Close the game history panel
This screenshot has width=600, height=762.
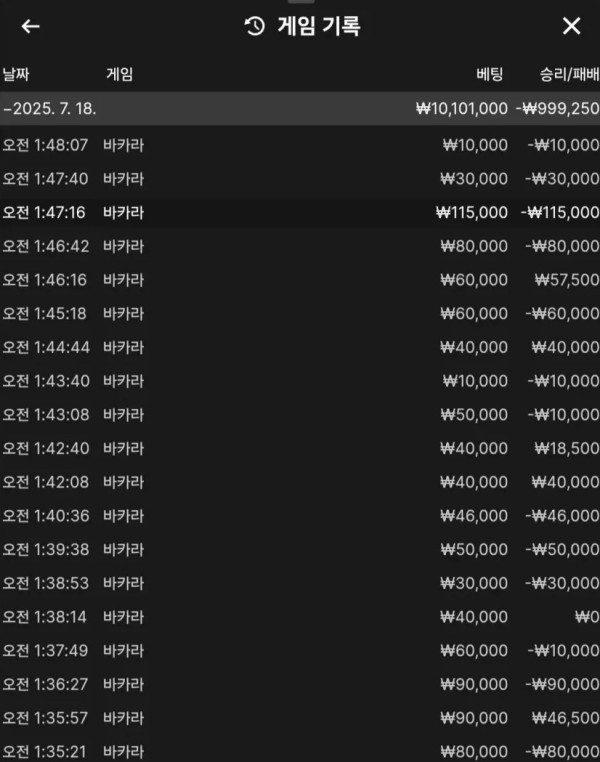coord(571,26)
